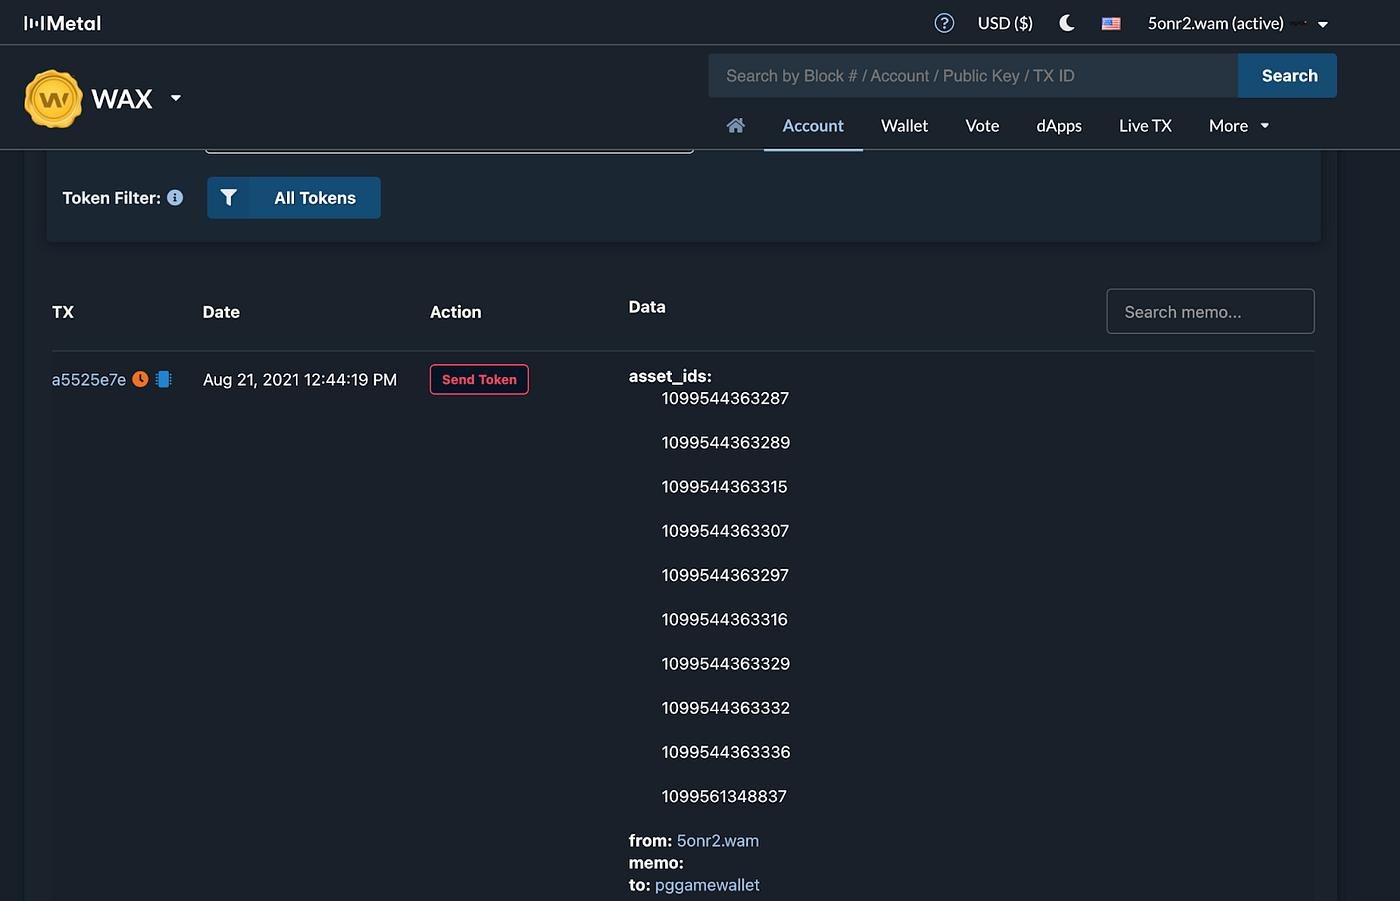Click the orange clock icon beside a5525e7e
This screenshot has height=901, width=1400.
click(x=141, y=379)
